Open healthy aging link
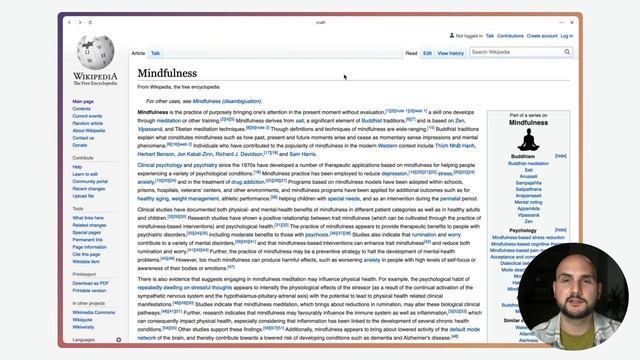This screenshot has height=360, width=640. coord(153,199)
